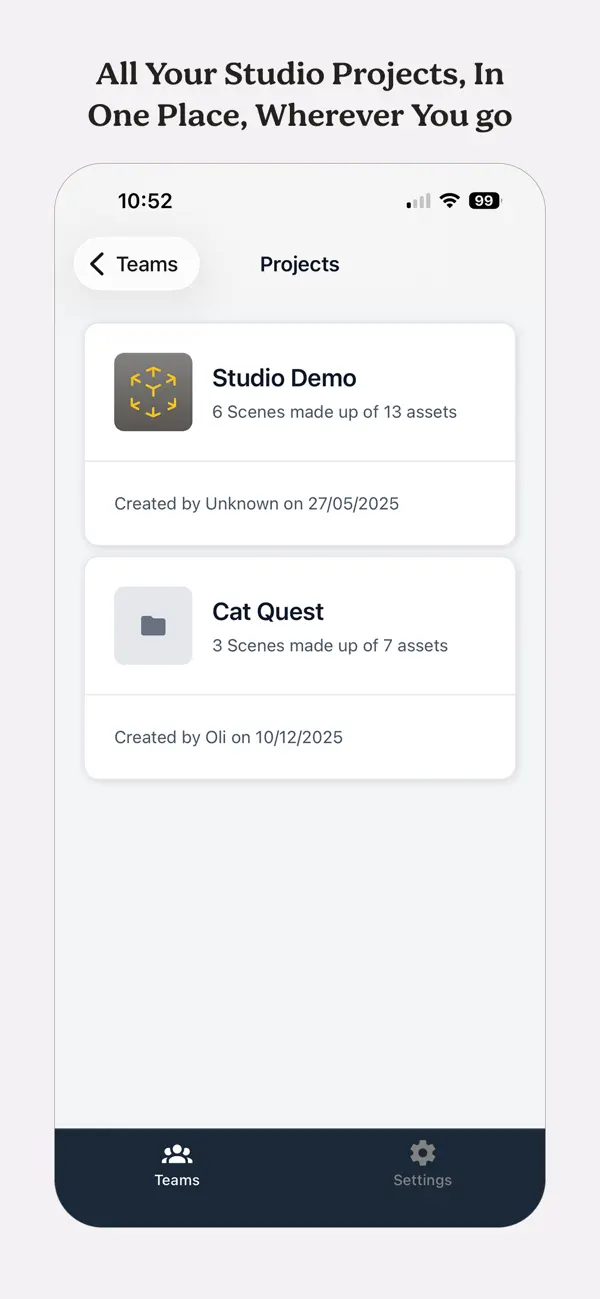Tap "6 Scenes made up of 13 assets"

334,411
